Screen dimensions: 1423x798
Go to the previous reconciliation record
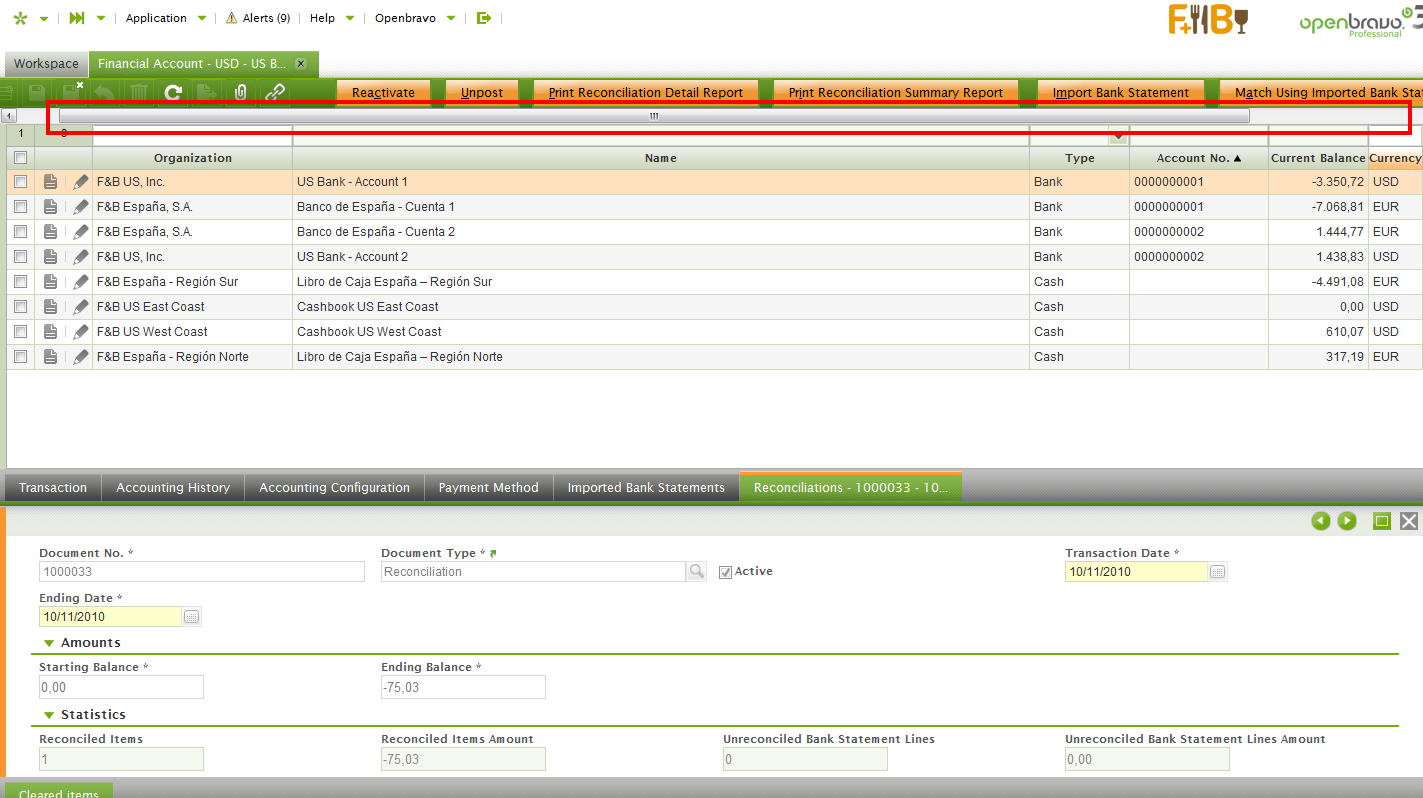[x=1321, y=521]
